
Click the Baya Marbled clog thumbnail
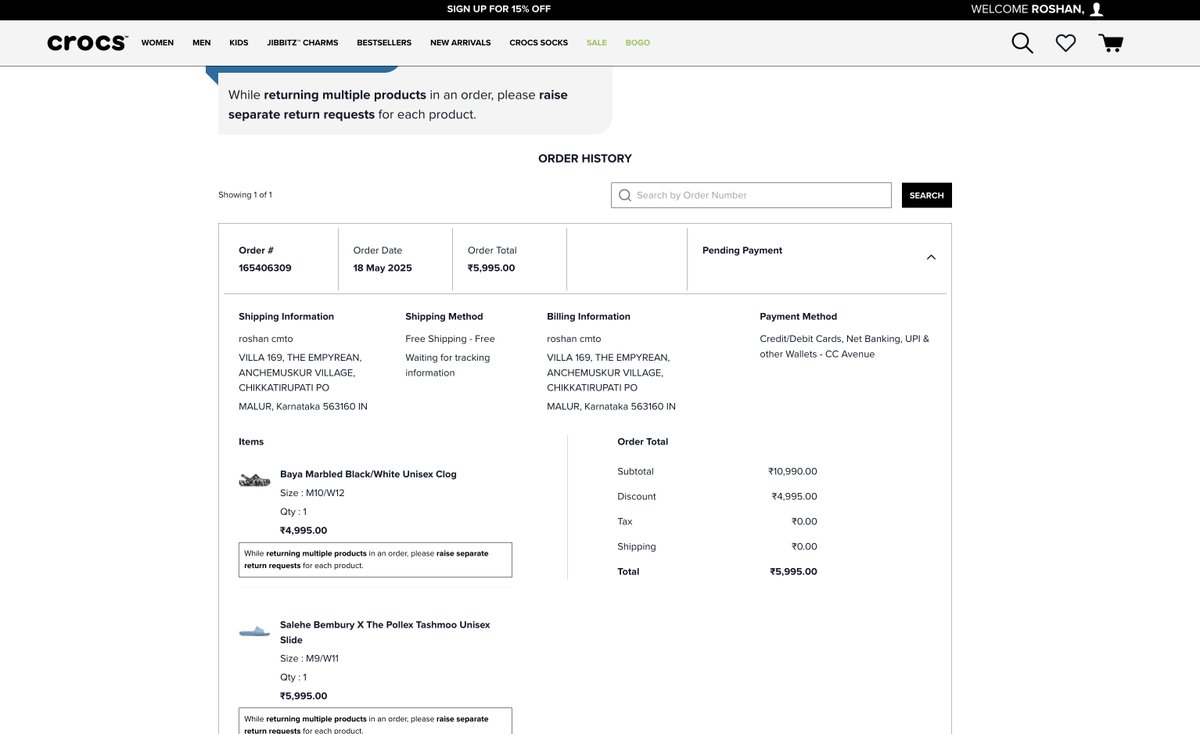254,480
